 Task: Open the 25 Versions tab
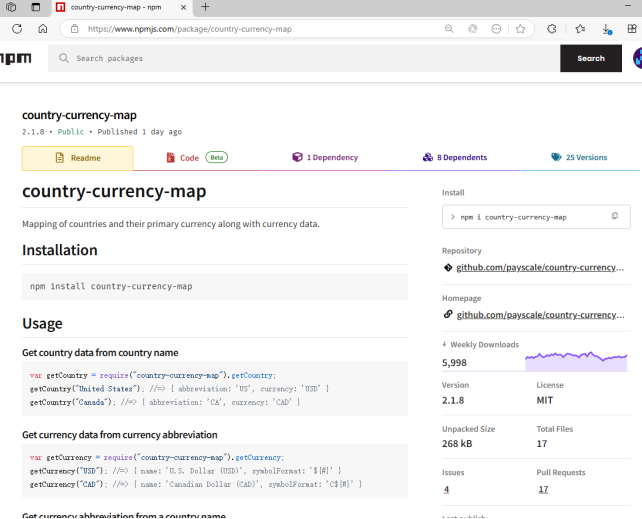[579, 158]
